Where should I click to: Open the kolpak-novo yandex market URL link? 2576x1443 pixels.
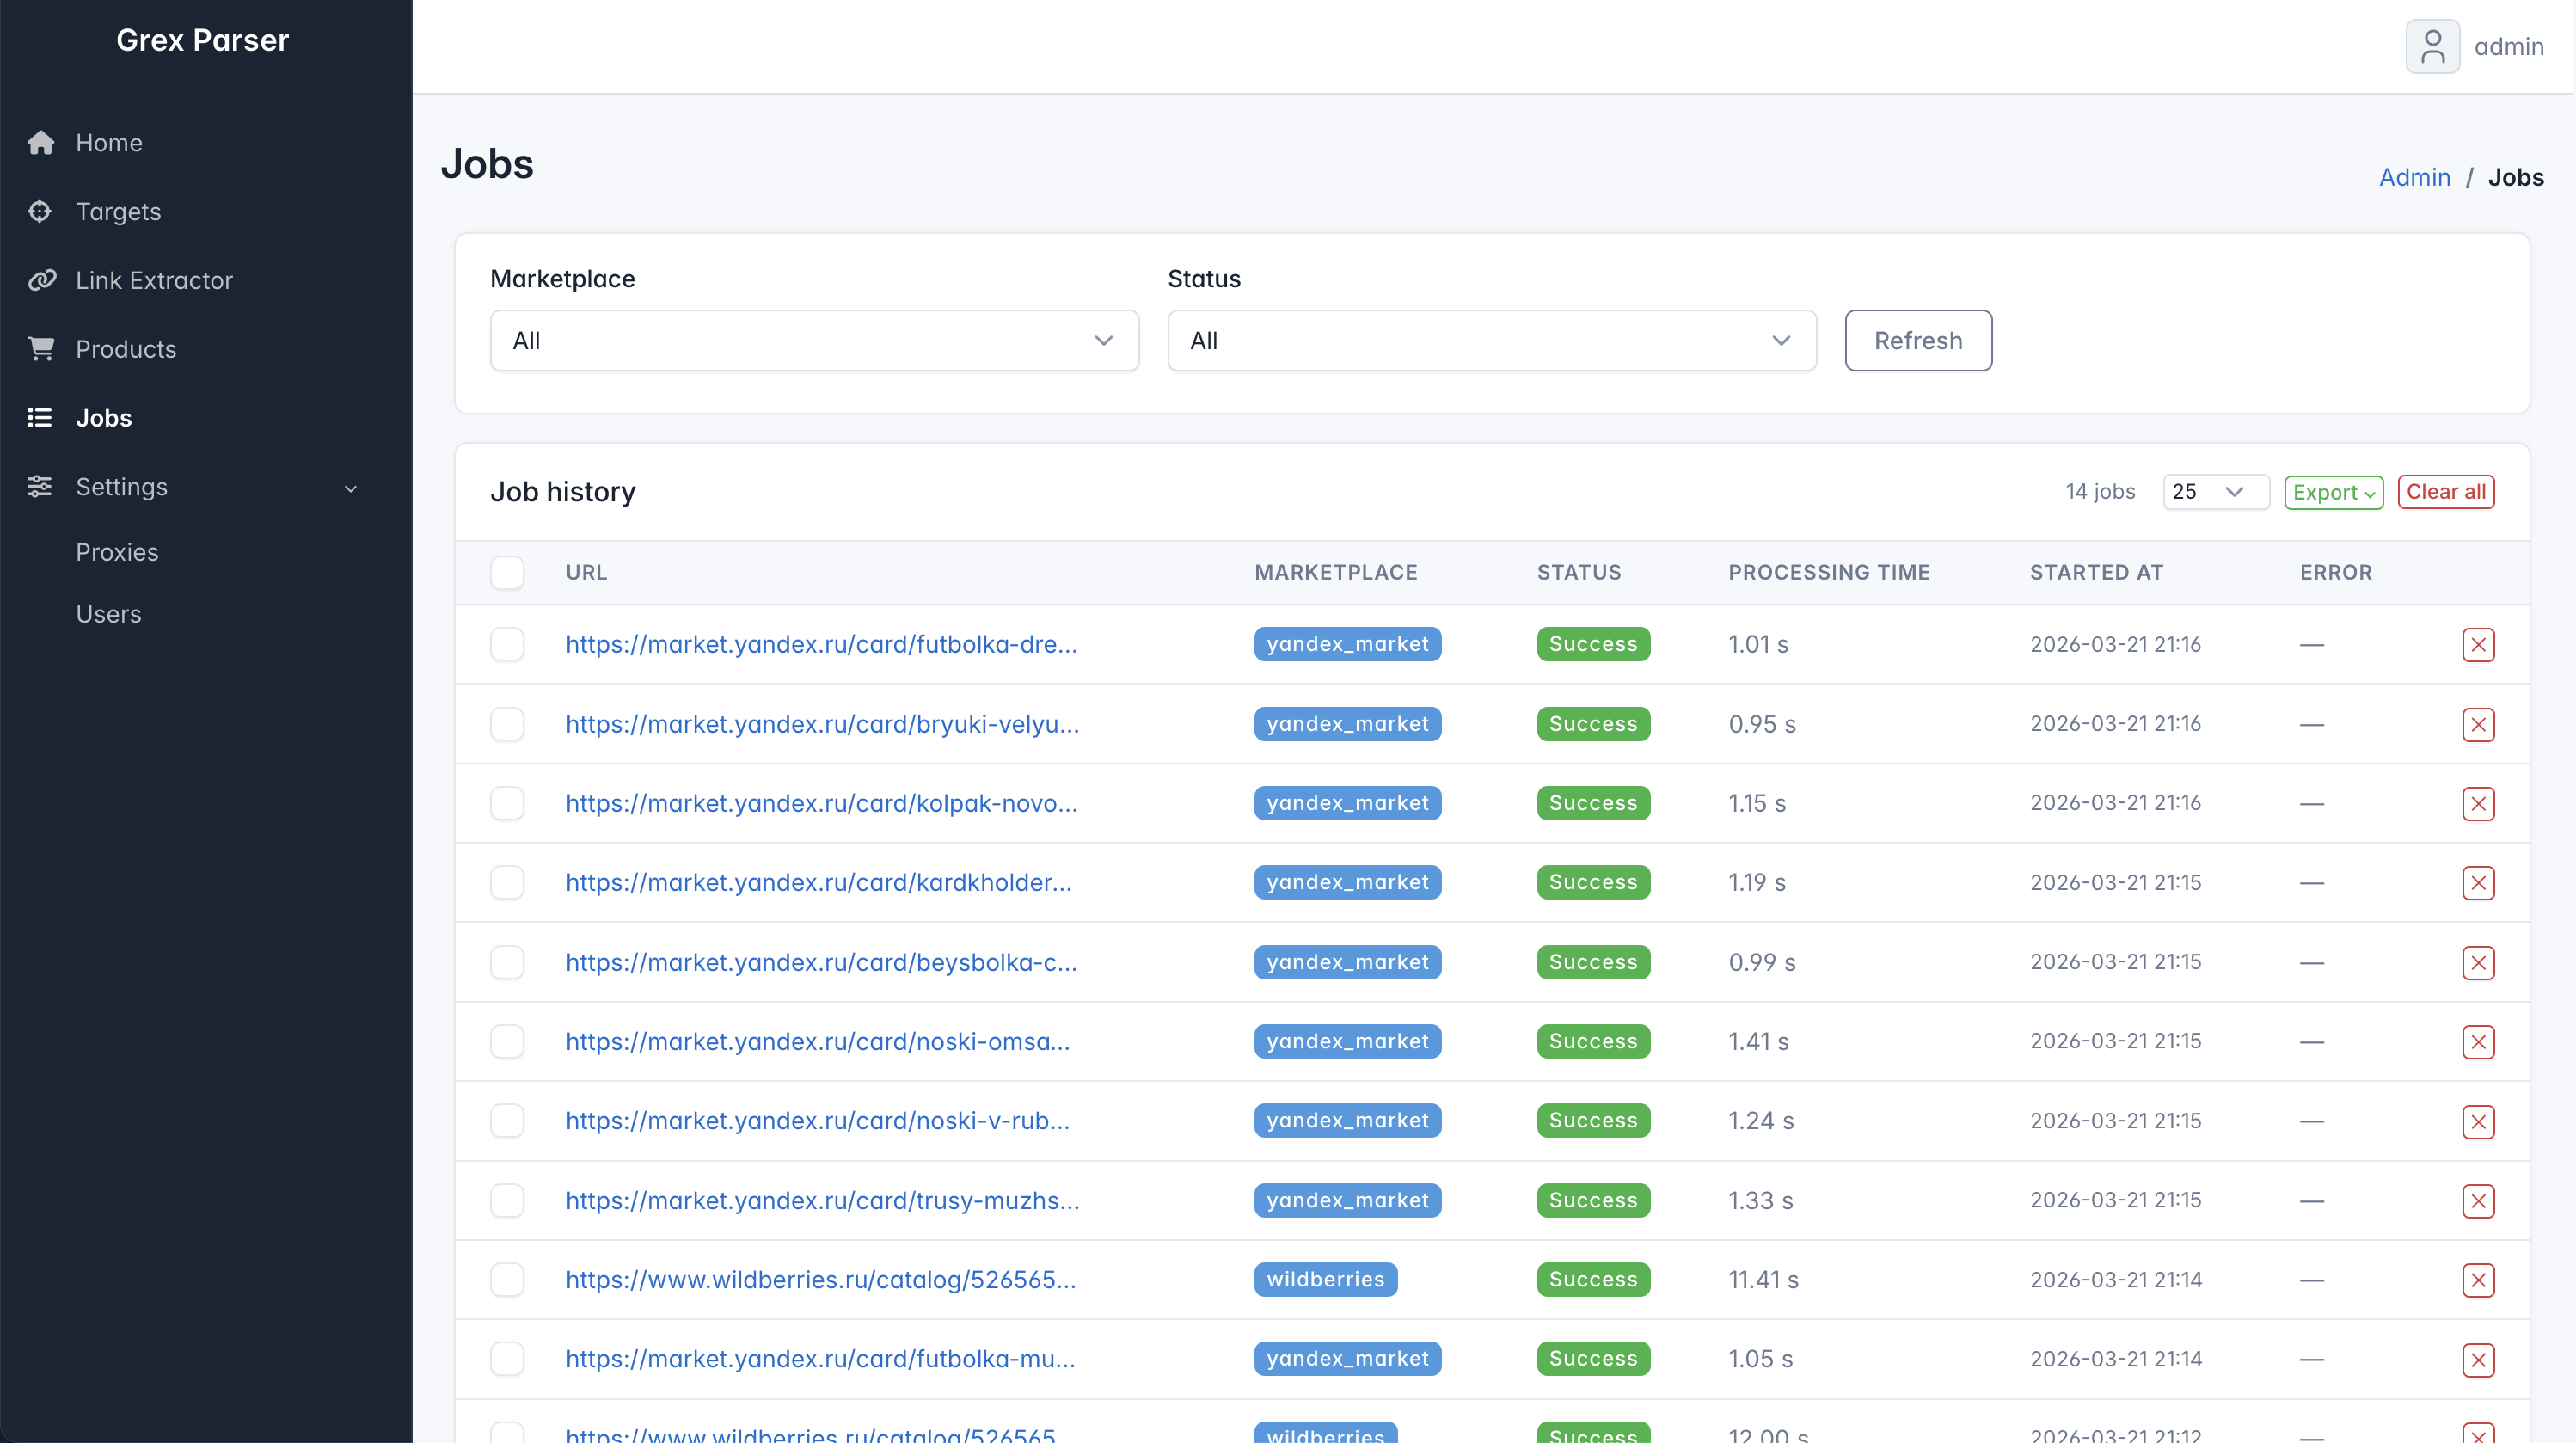tap(821, 804)
